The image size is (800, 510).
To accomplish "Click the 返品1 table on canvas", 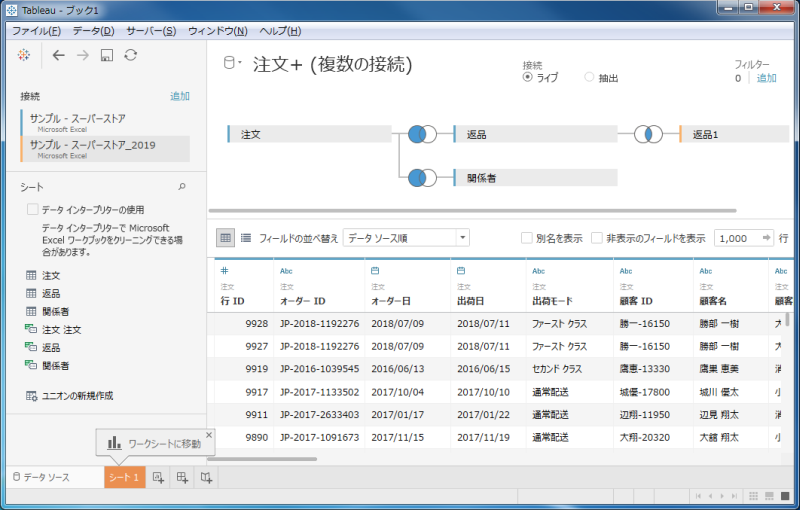I will [x=735, y=134].
